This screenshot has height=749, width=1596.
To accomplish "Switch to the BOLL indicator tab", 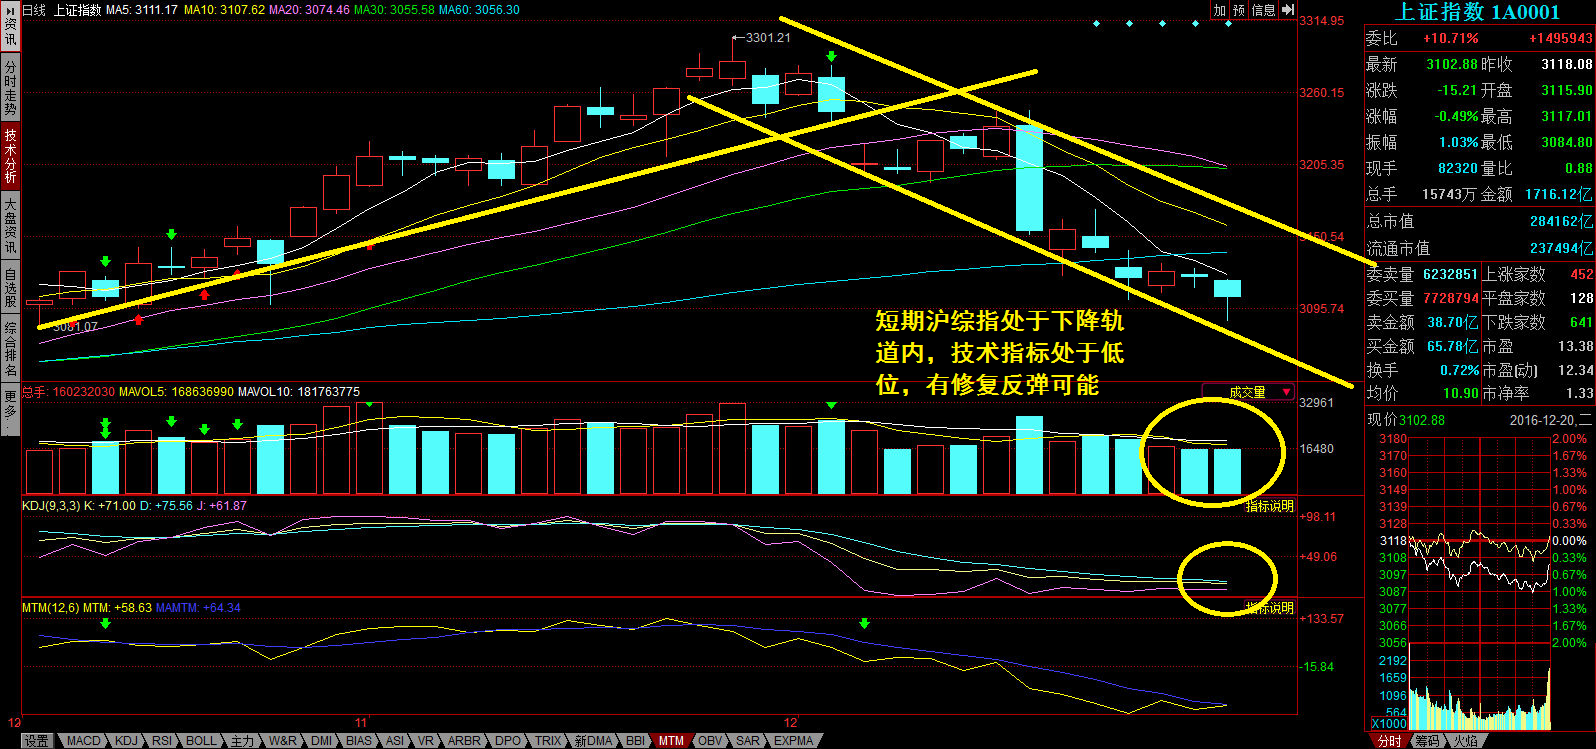I will (x=201, y=741).
